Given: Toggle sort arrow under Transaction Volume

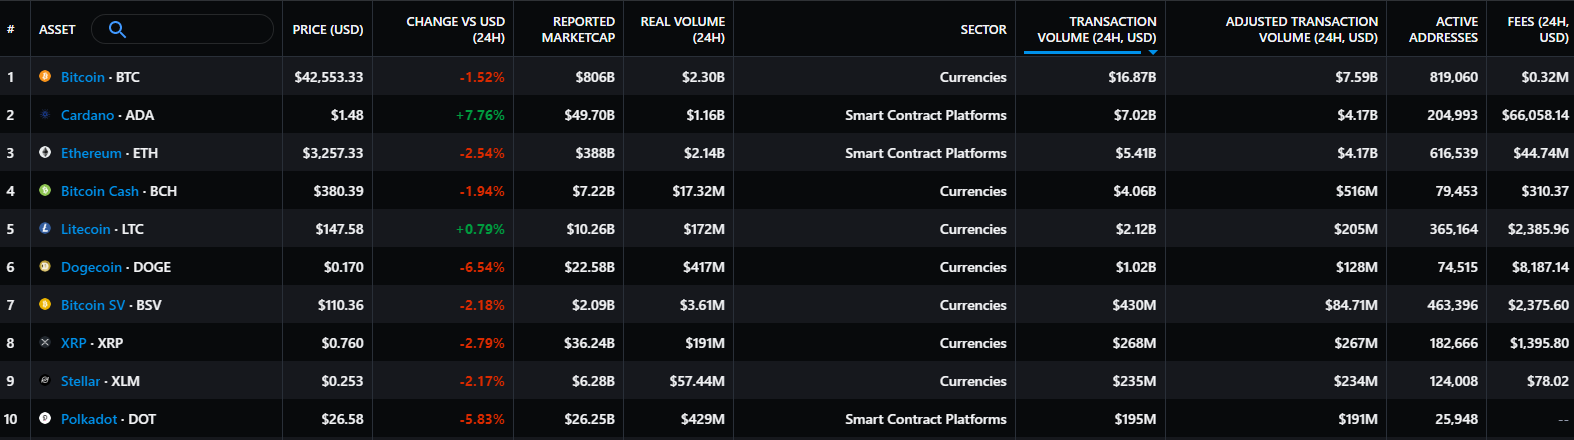Looking at the screenshot, I should pyautogui.click(x=1153, y=51).
